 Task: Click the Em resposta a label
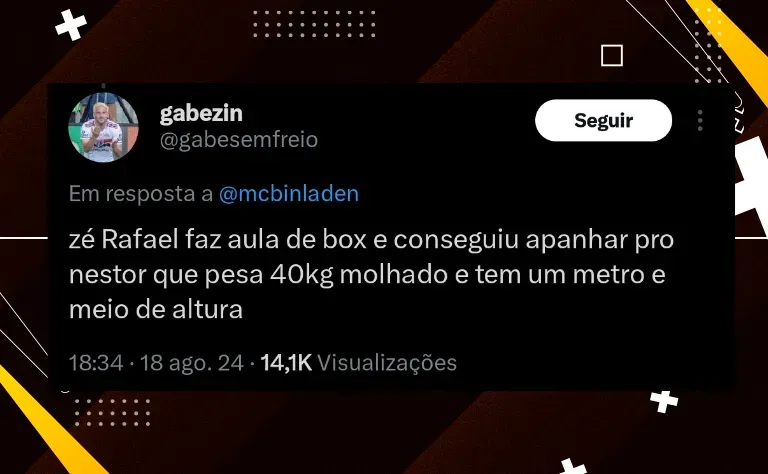[141, 193]
